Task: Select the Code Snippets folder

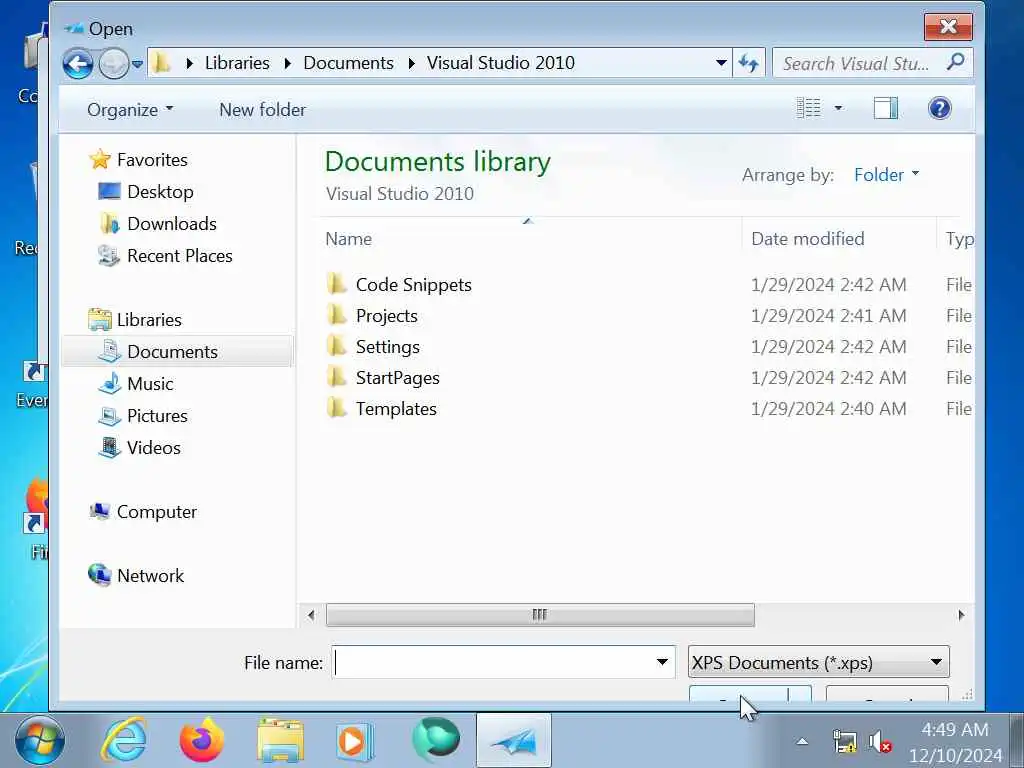Action: [413, 285]
